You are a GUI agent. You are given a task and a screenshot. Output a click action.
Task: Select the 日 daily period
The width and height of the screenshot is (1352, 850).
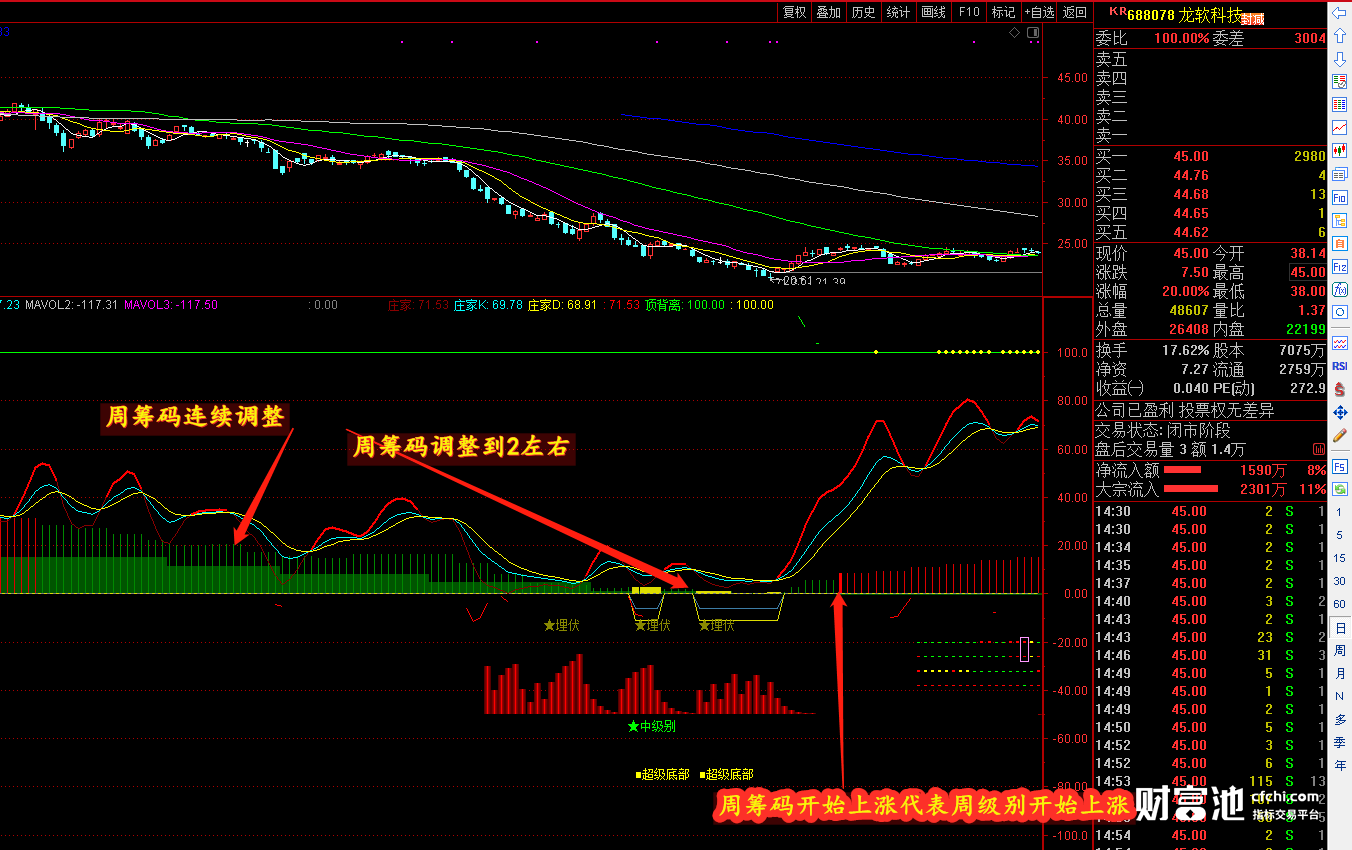[1340, 628]
